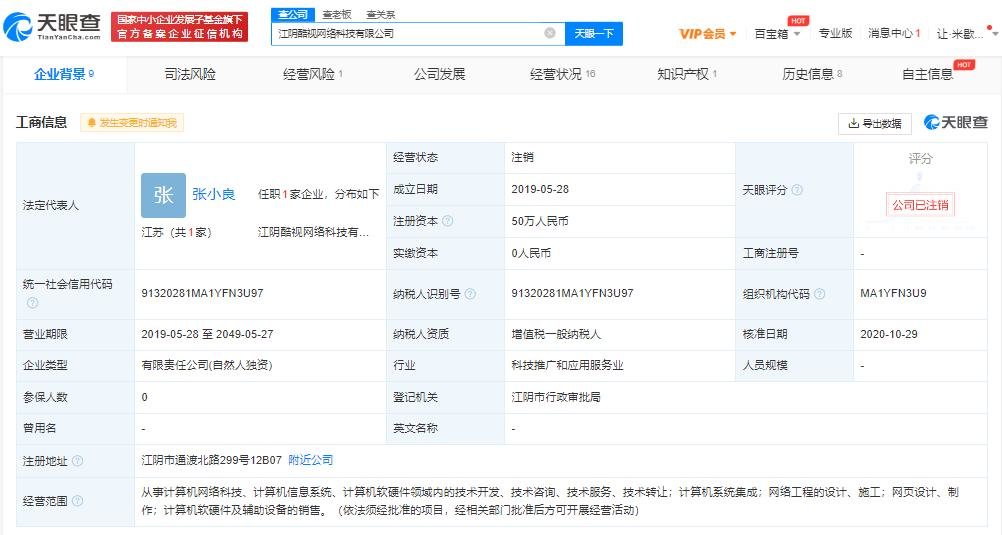1002x535 pixels.
Task: Switch to the 公司发展 tab
Action: [x=439, y=74]
